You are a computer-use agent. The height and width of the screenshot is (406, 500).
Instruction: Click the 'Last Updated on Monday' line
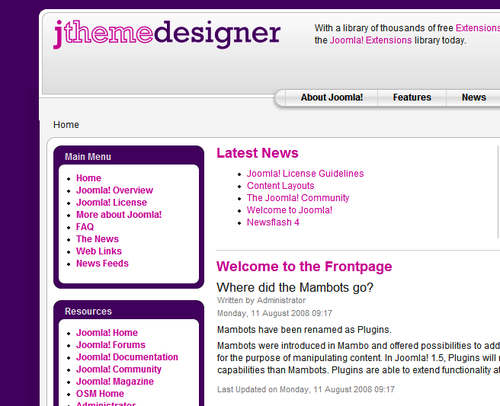[306, 389]
